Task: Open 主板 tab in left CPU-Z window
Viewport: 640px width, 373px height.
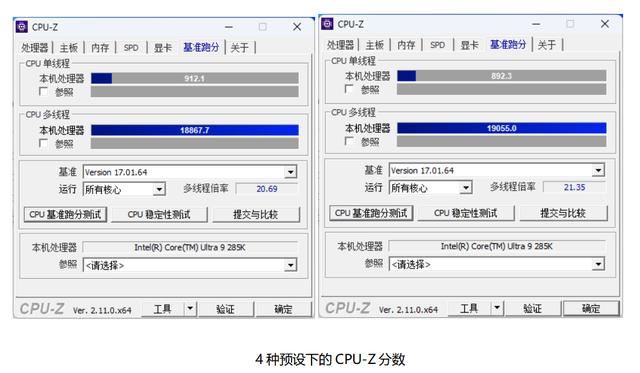Action: tap(69, 48)
